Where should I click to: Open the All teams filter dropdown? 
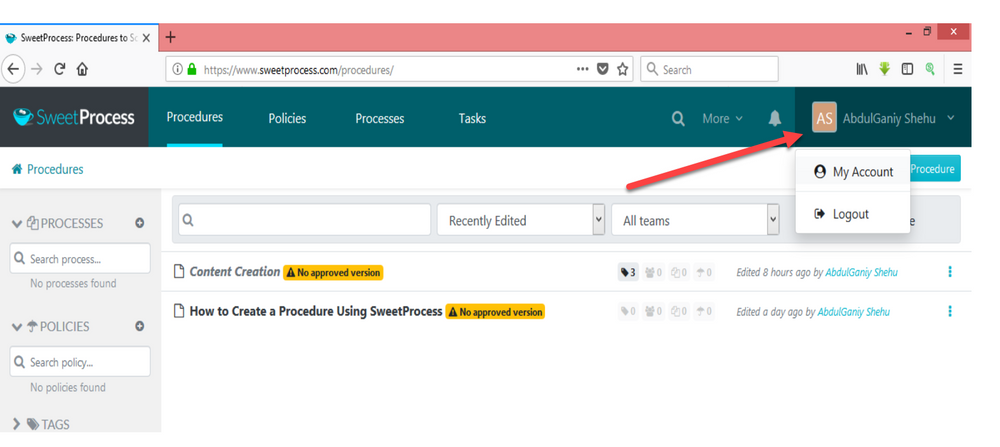point(695,220)
